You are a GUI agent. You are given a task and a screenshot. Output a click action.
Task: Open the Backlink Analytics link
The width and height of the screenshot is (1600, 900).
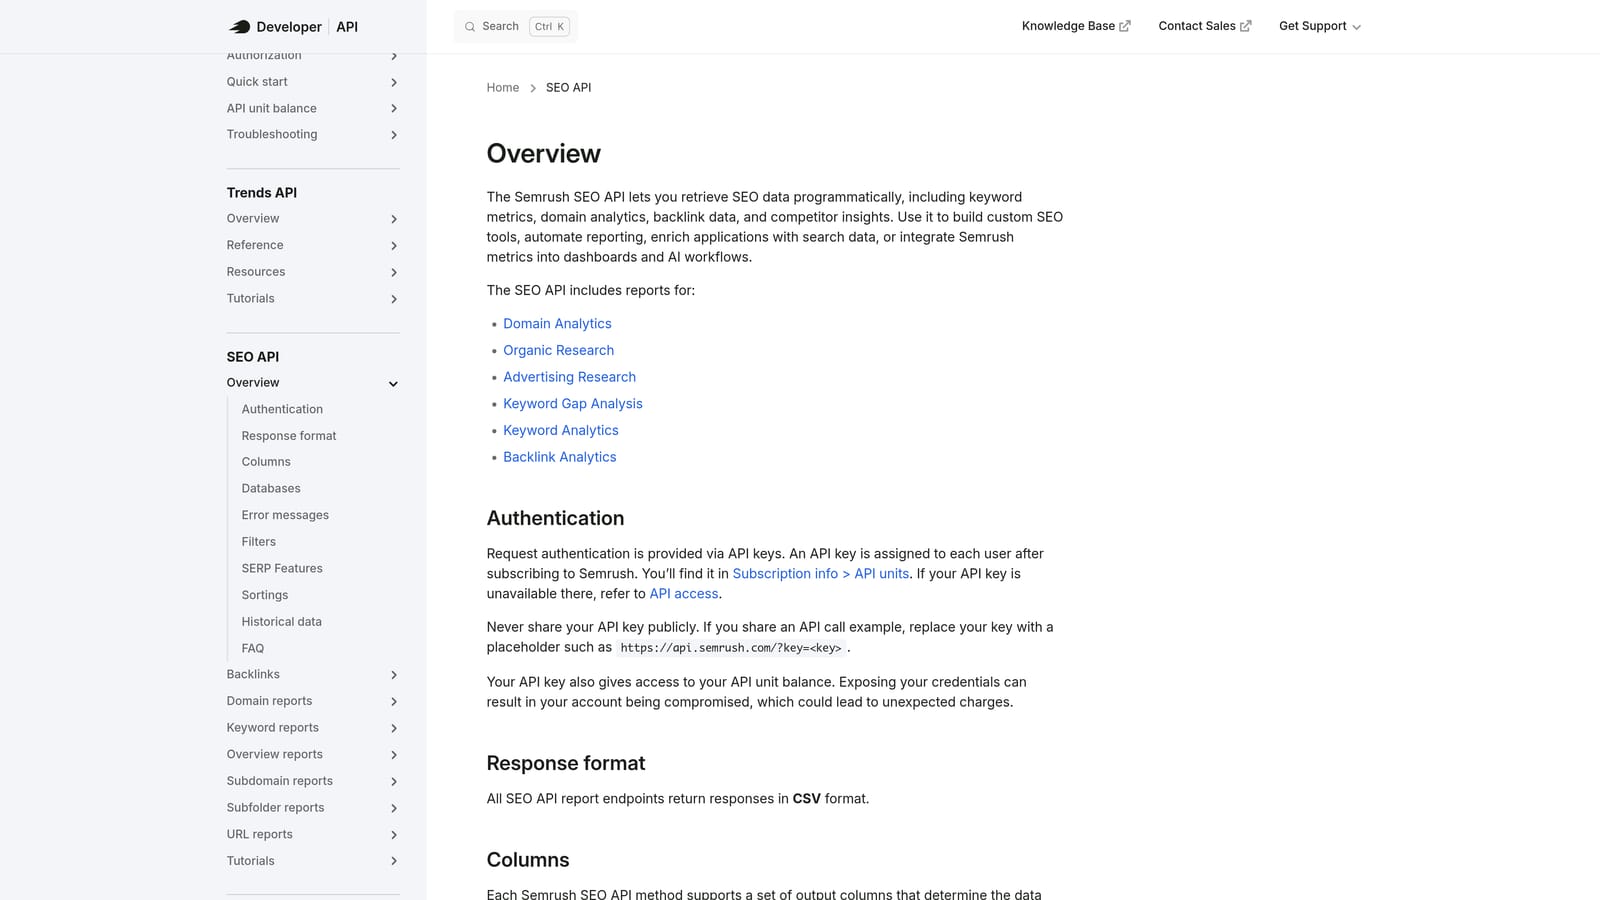(560, 457)
